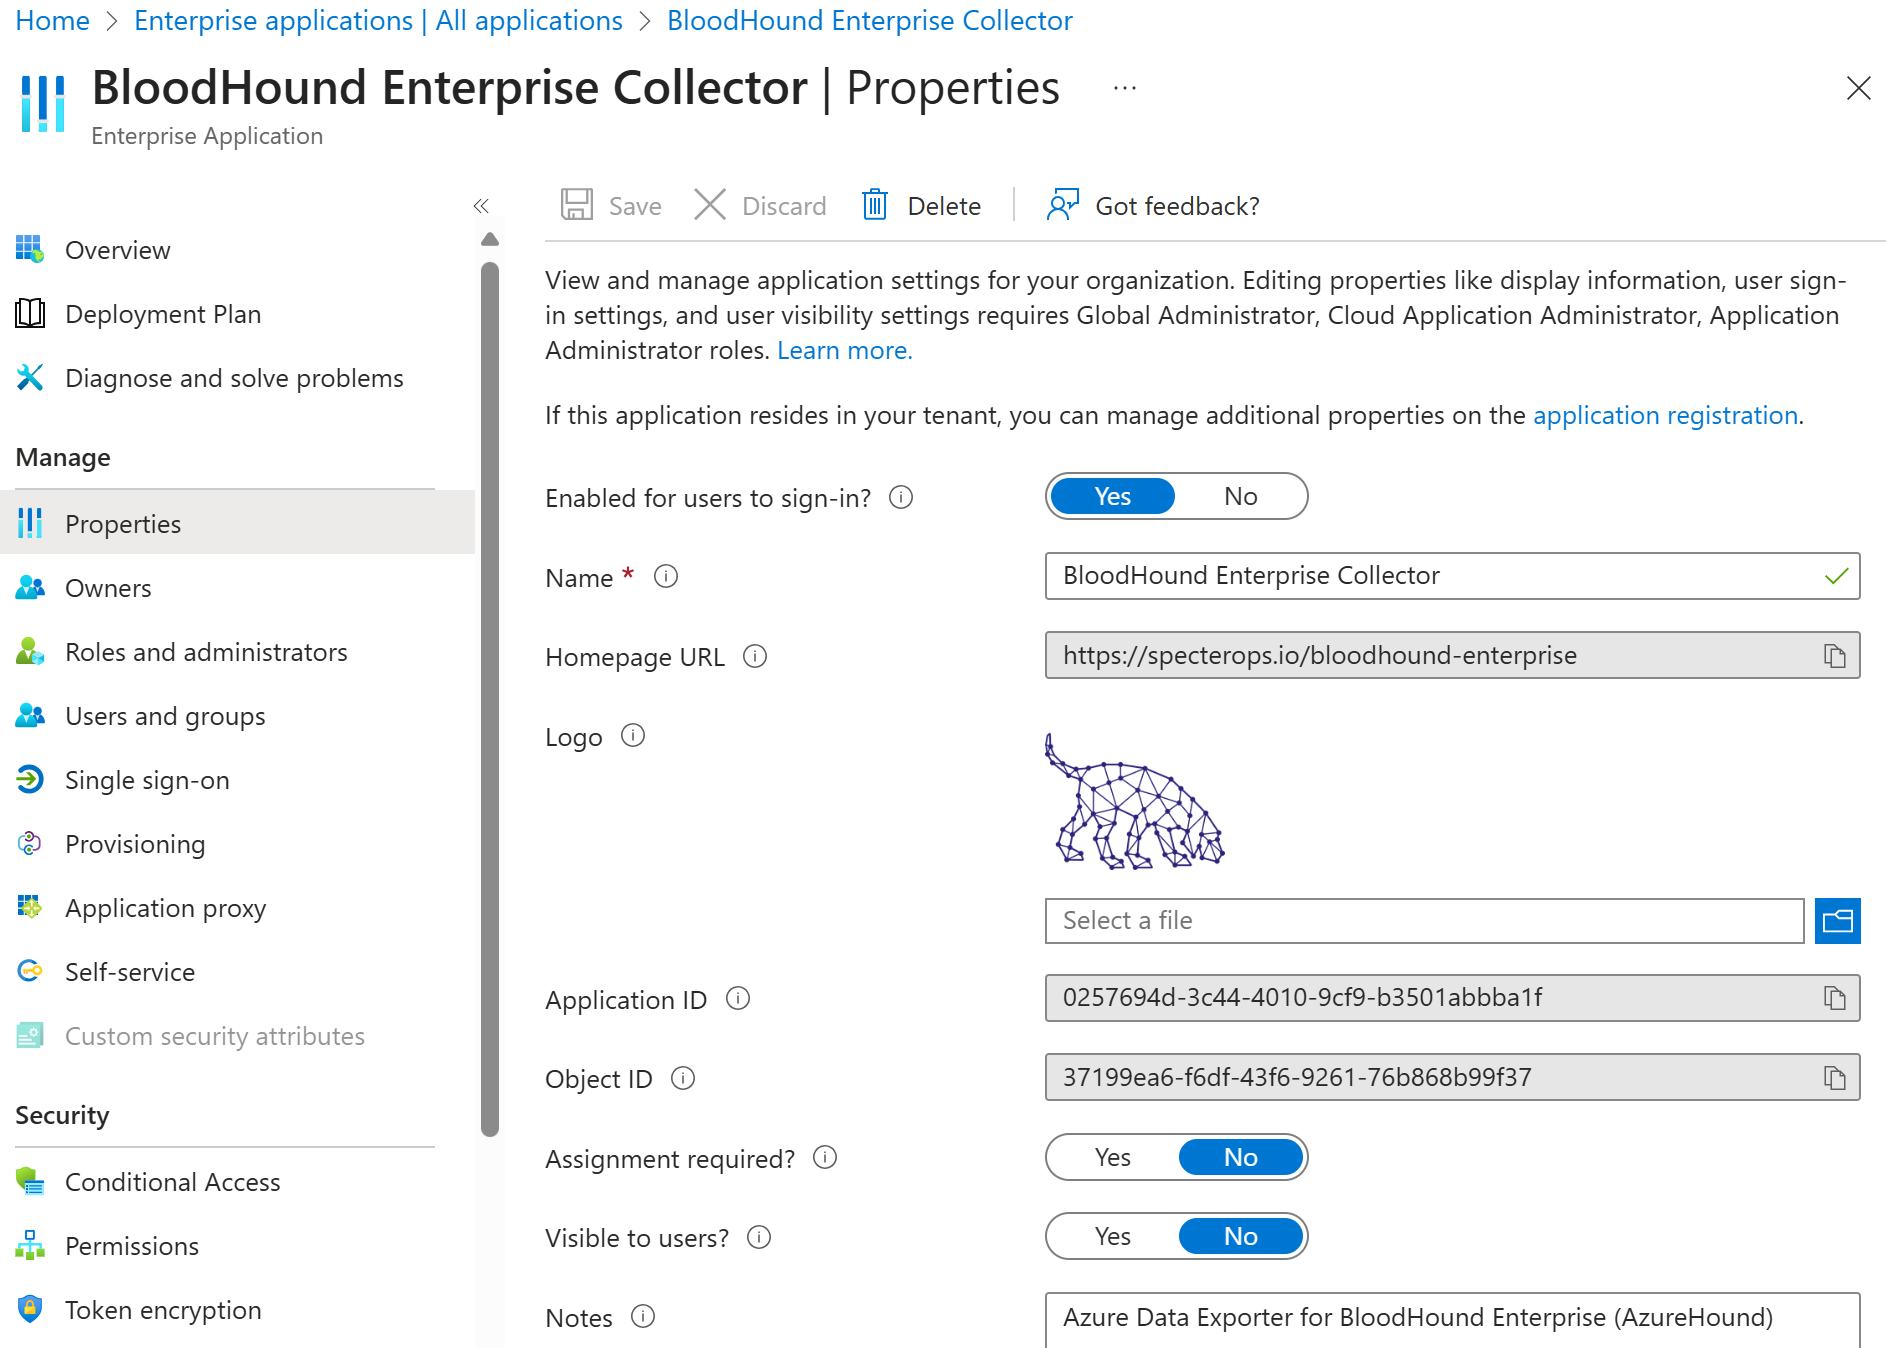
Task: Show info tooltip for Object ID
Action: [683, 1078]
